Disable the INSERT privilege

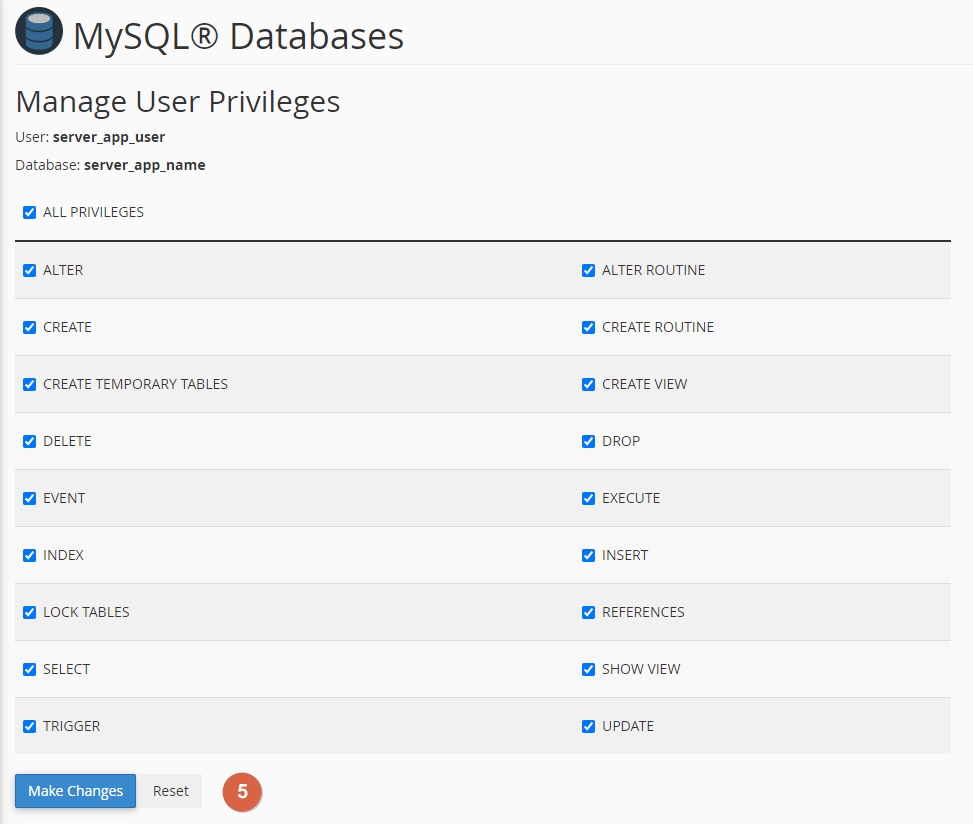point(588,555)
